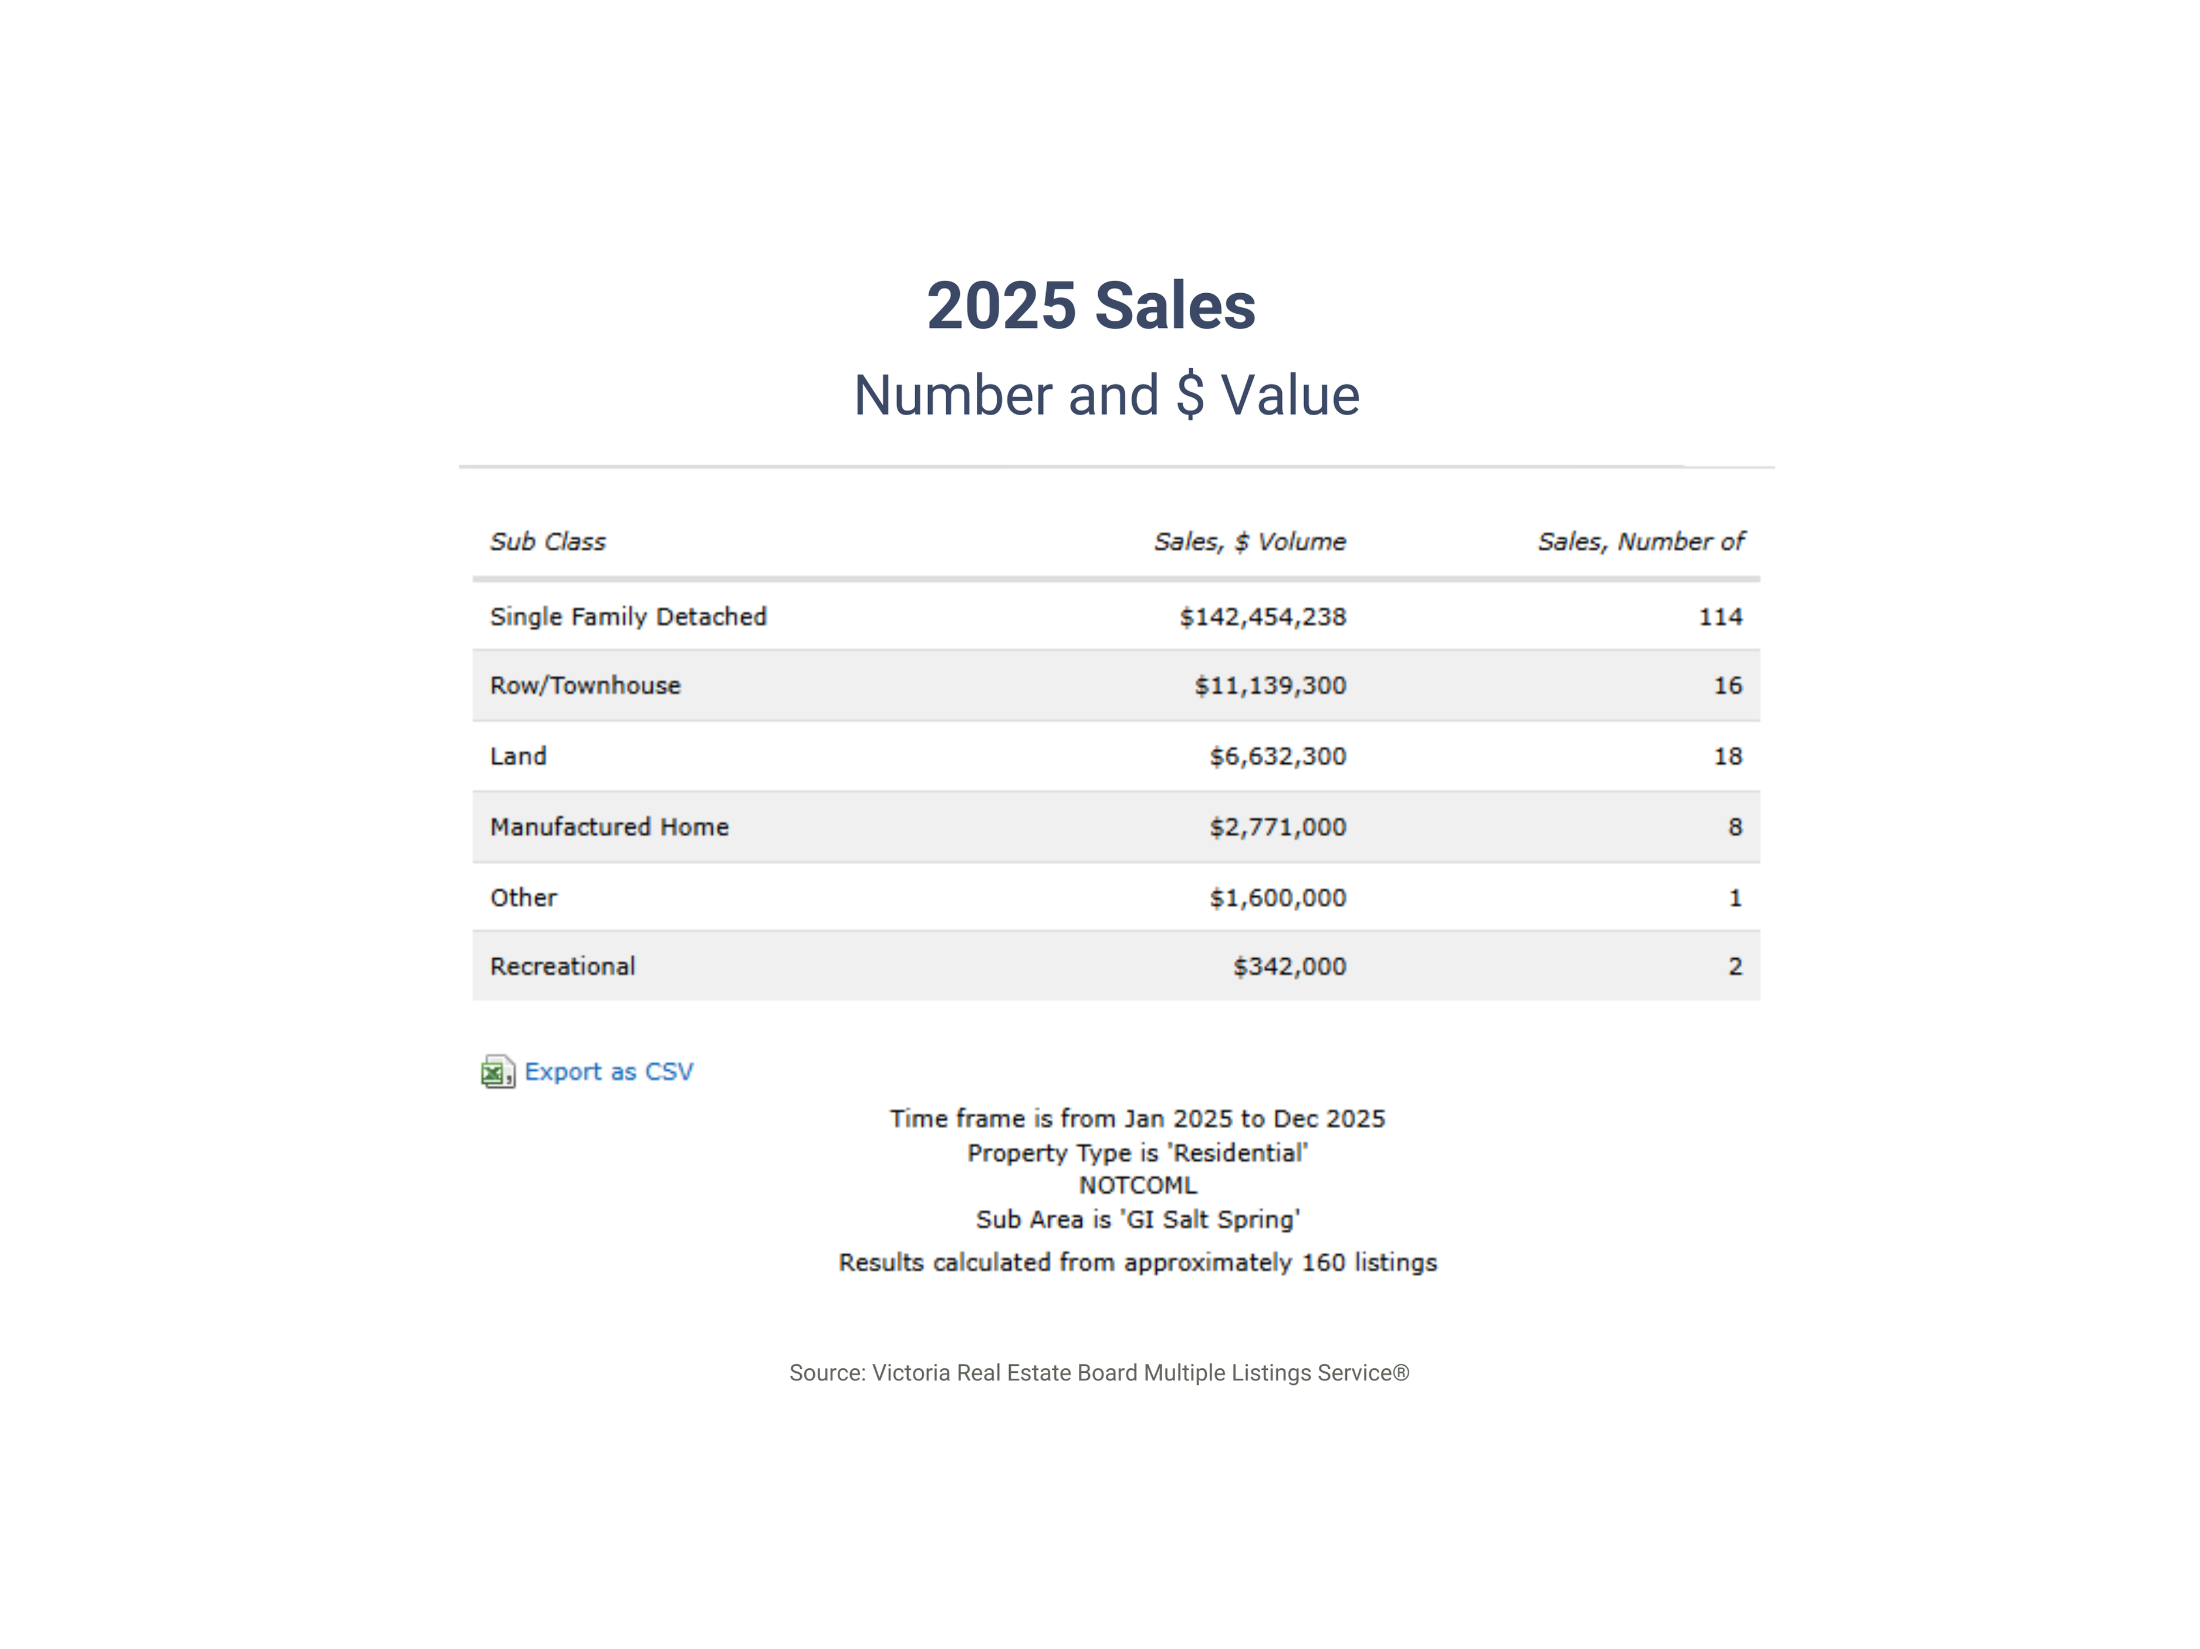Select the Other sub class row

pyautogui.click(x=524, y=898)
